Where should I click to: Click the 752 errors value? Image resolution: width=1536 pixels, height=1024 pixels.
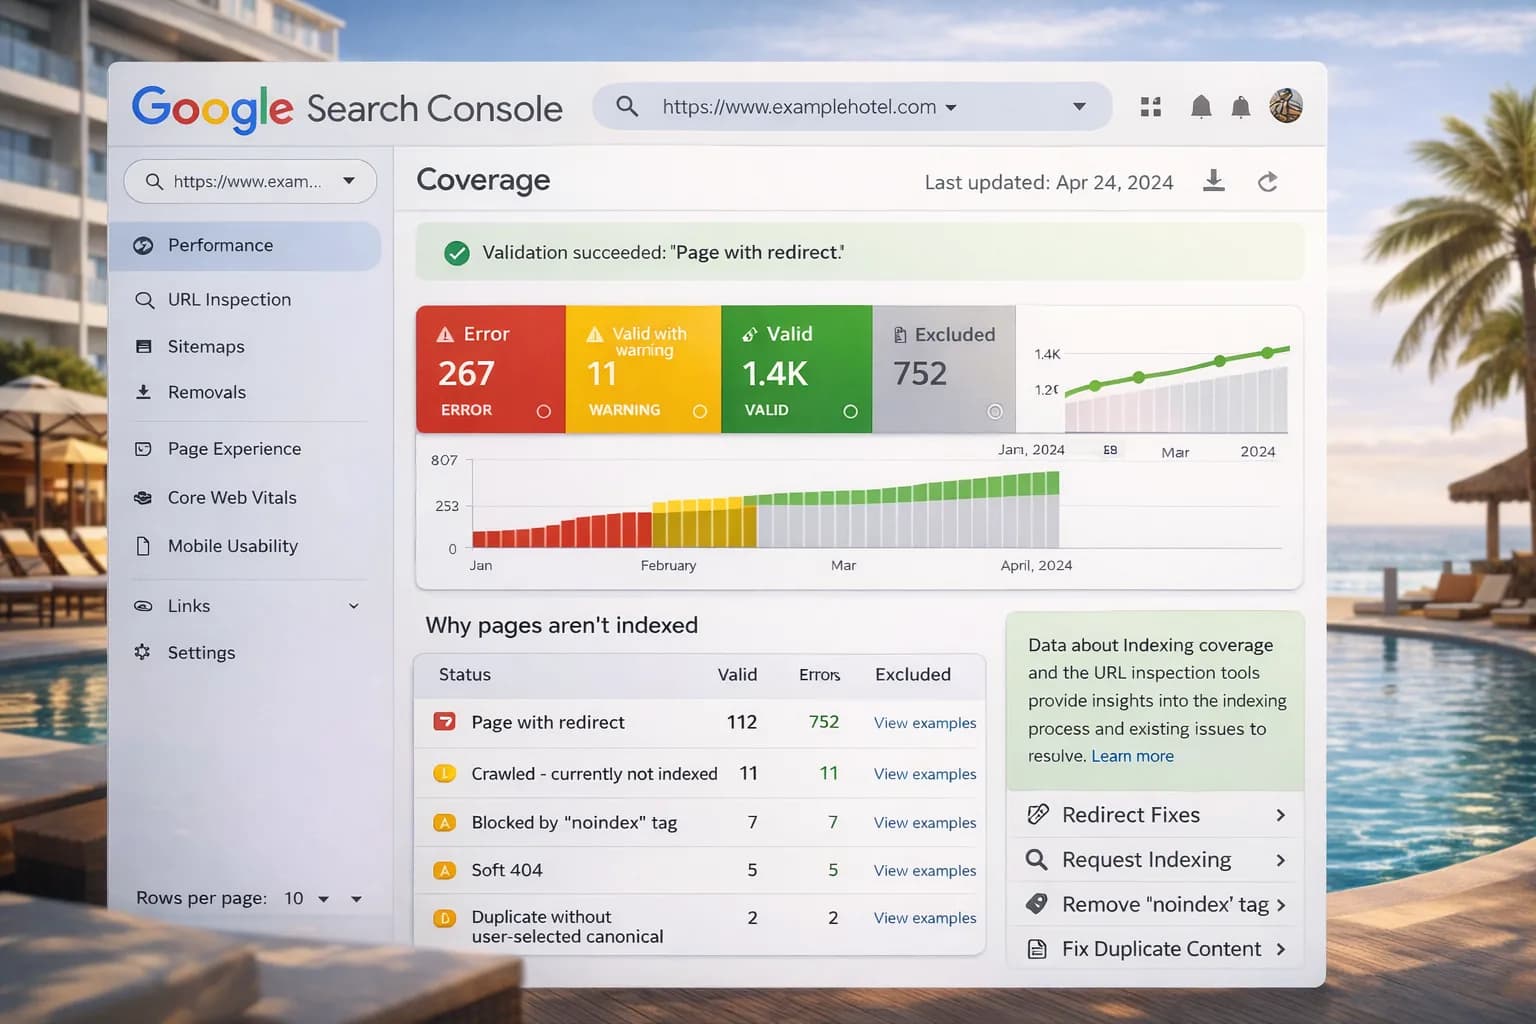pyautogui.click(x=824, y=722)
